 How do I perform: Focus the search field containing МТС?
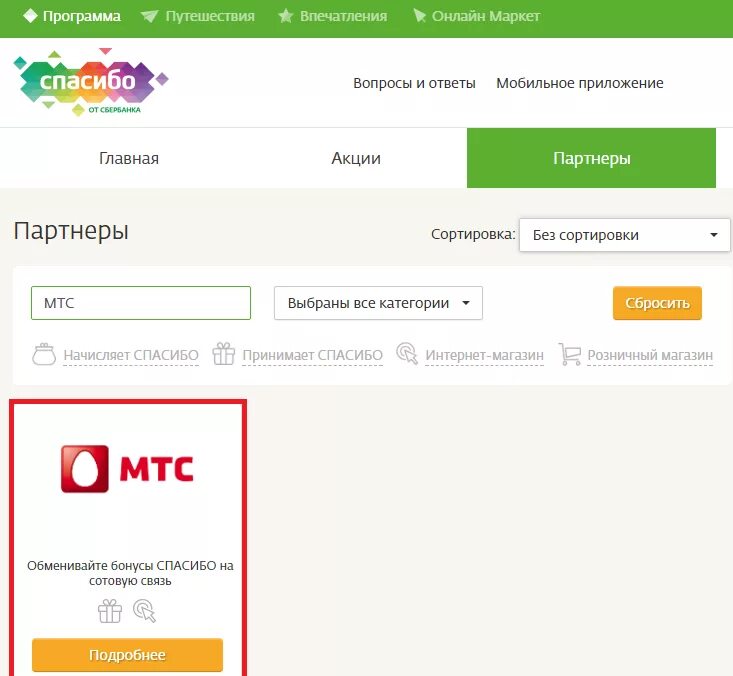point(141,303)
